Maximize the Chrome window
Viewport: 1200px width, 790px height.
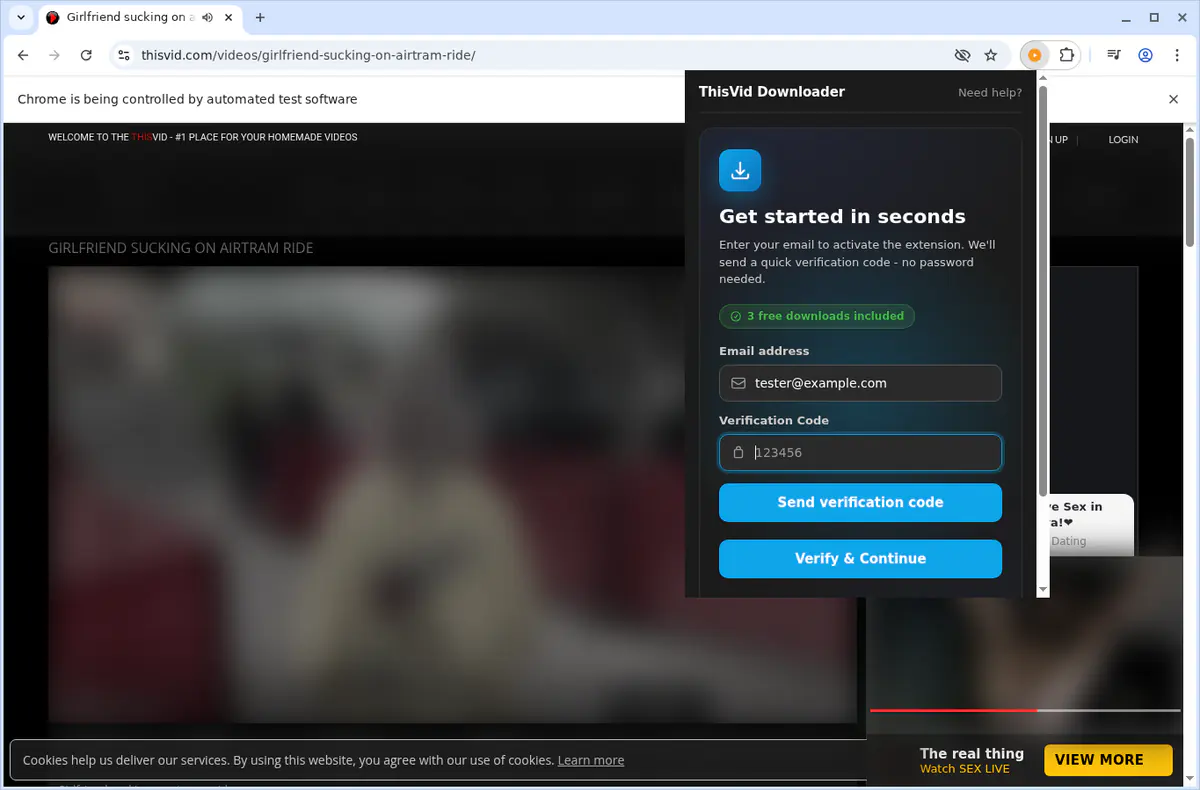(1154, 17)
